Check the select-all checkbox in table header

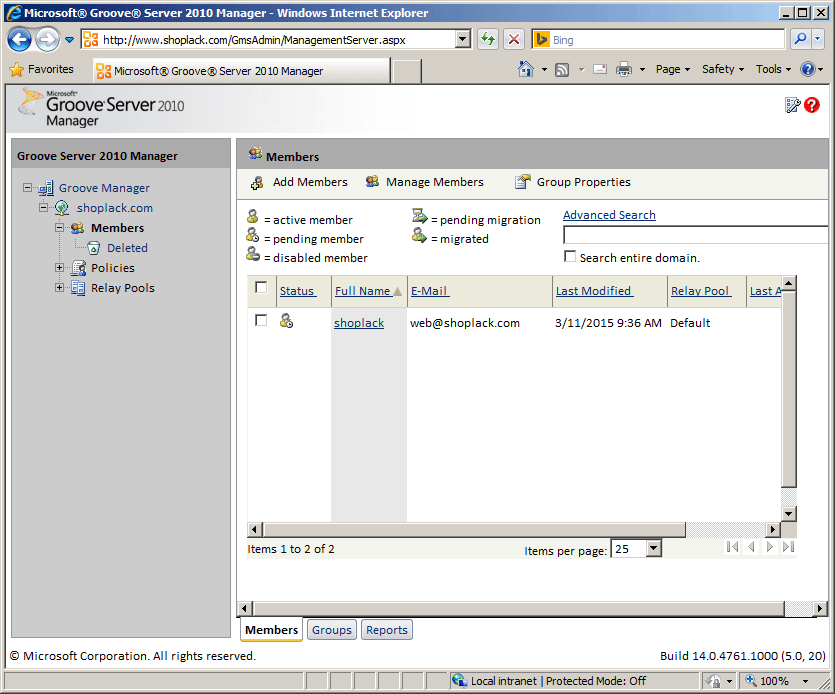tap(261, 288)
